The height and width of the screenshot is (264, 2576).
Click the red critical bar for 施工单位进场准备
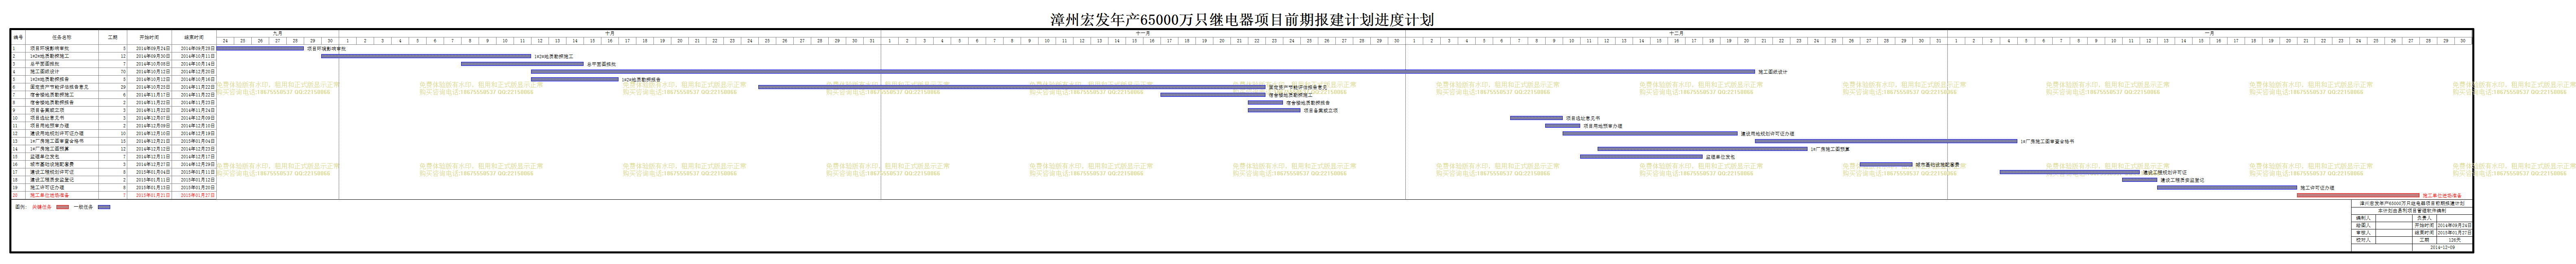click(2358, 195)
